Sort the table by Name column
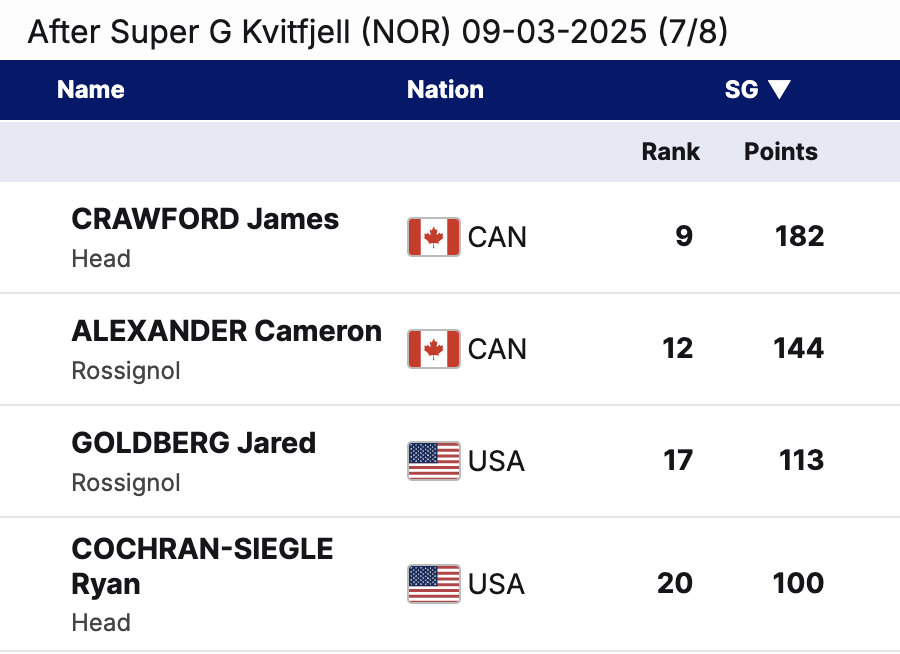The width and height of the screenshot is (900, 654). pyautogui.click(x=91, y=90)
